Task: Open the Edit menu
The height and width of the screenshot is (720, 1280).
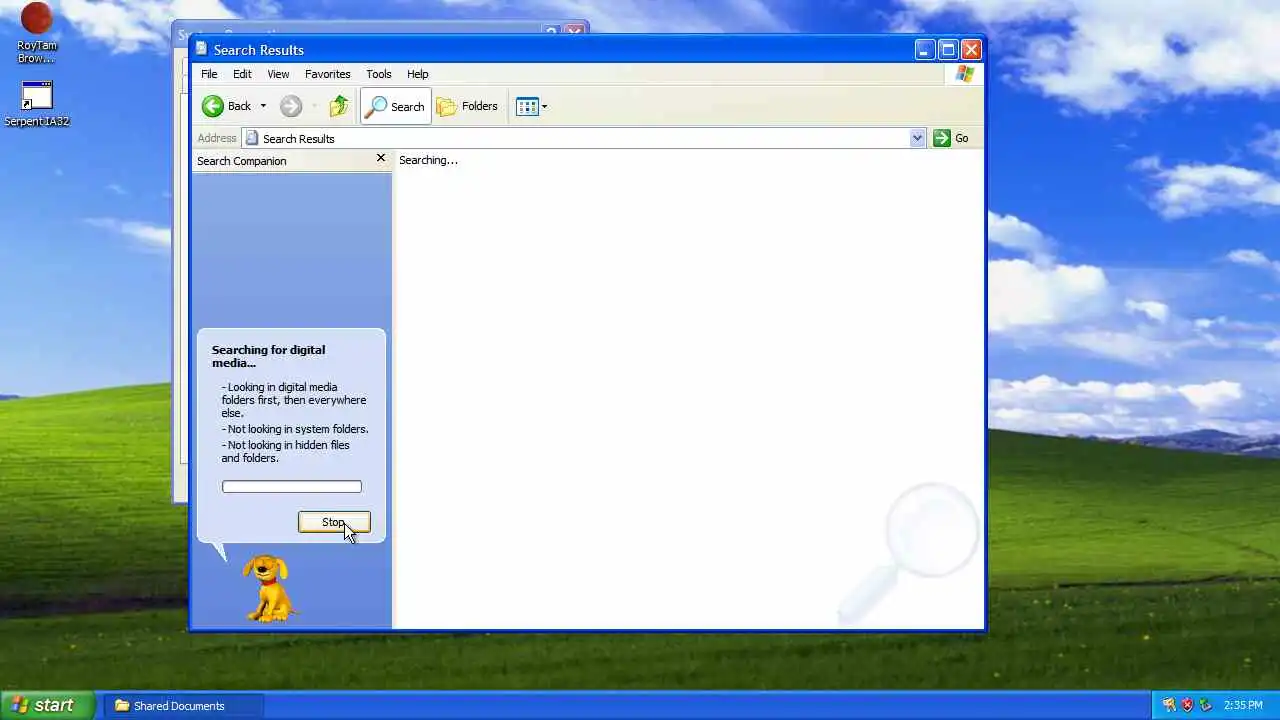Action: click(x=242, y=74)
